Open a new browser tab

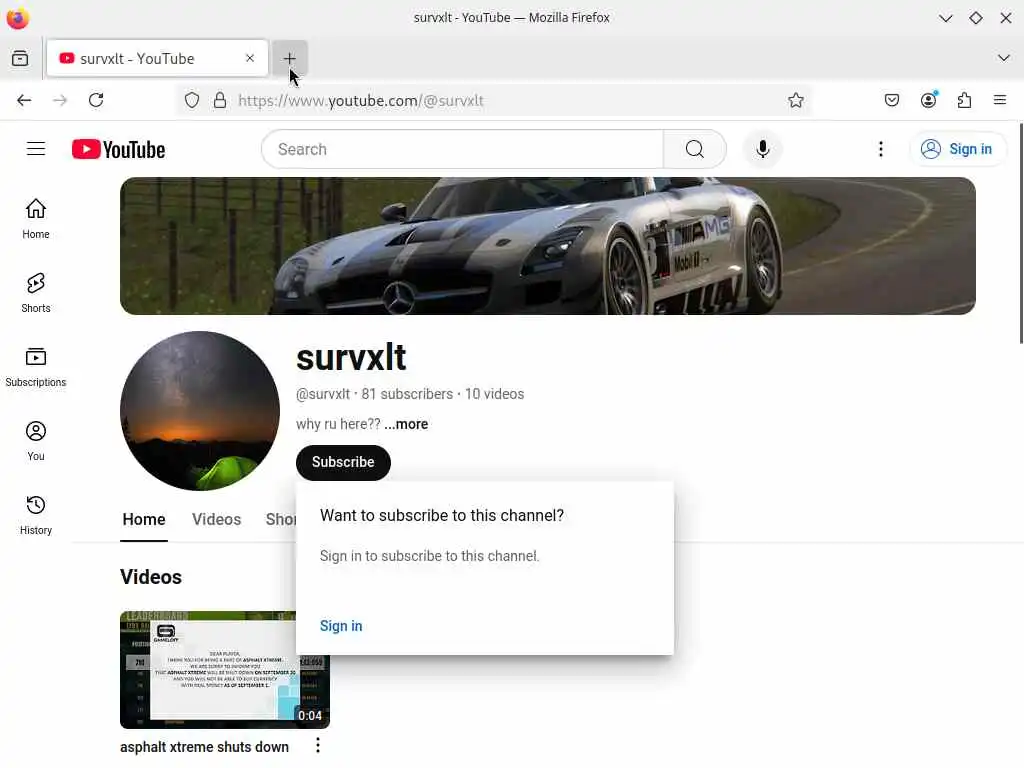[x=289, y=58]
